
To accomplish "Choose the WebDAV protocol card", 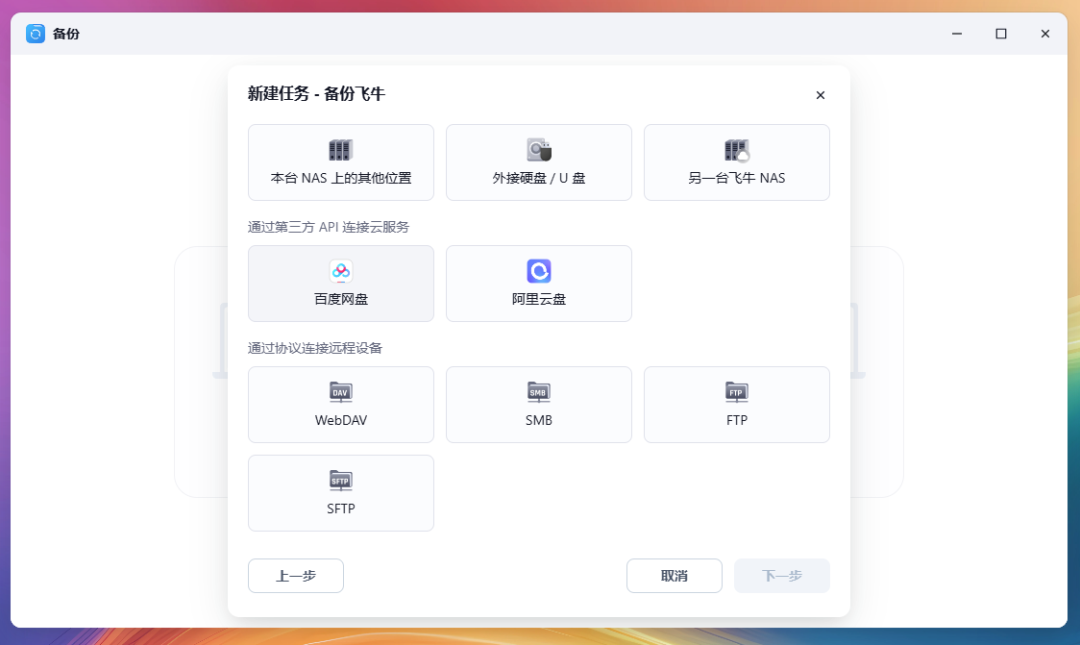I will [x=341, y=405].
